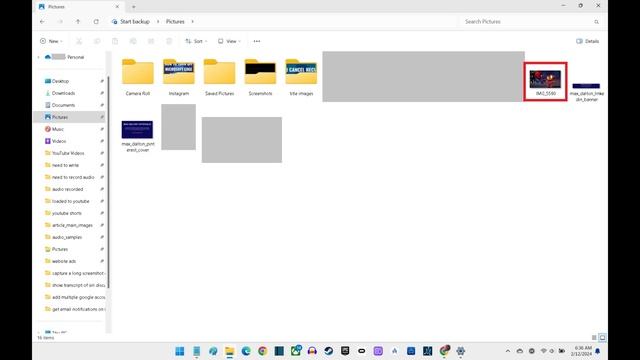Show hidden system tray icons

(x=508, y=351)
